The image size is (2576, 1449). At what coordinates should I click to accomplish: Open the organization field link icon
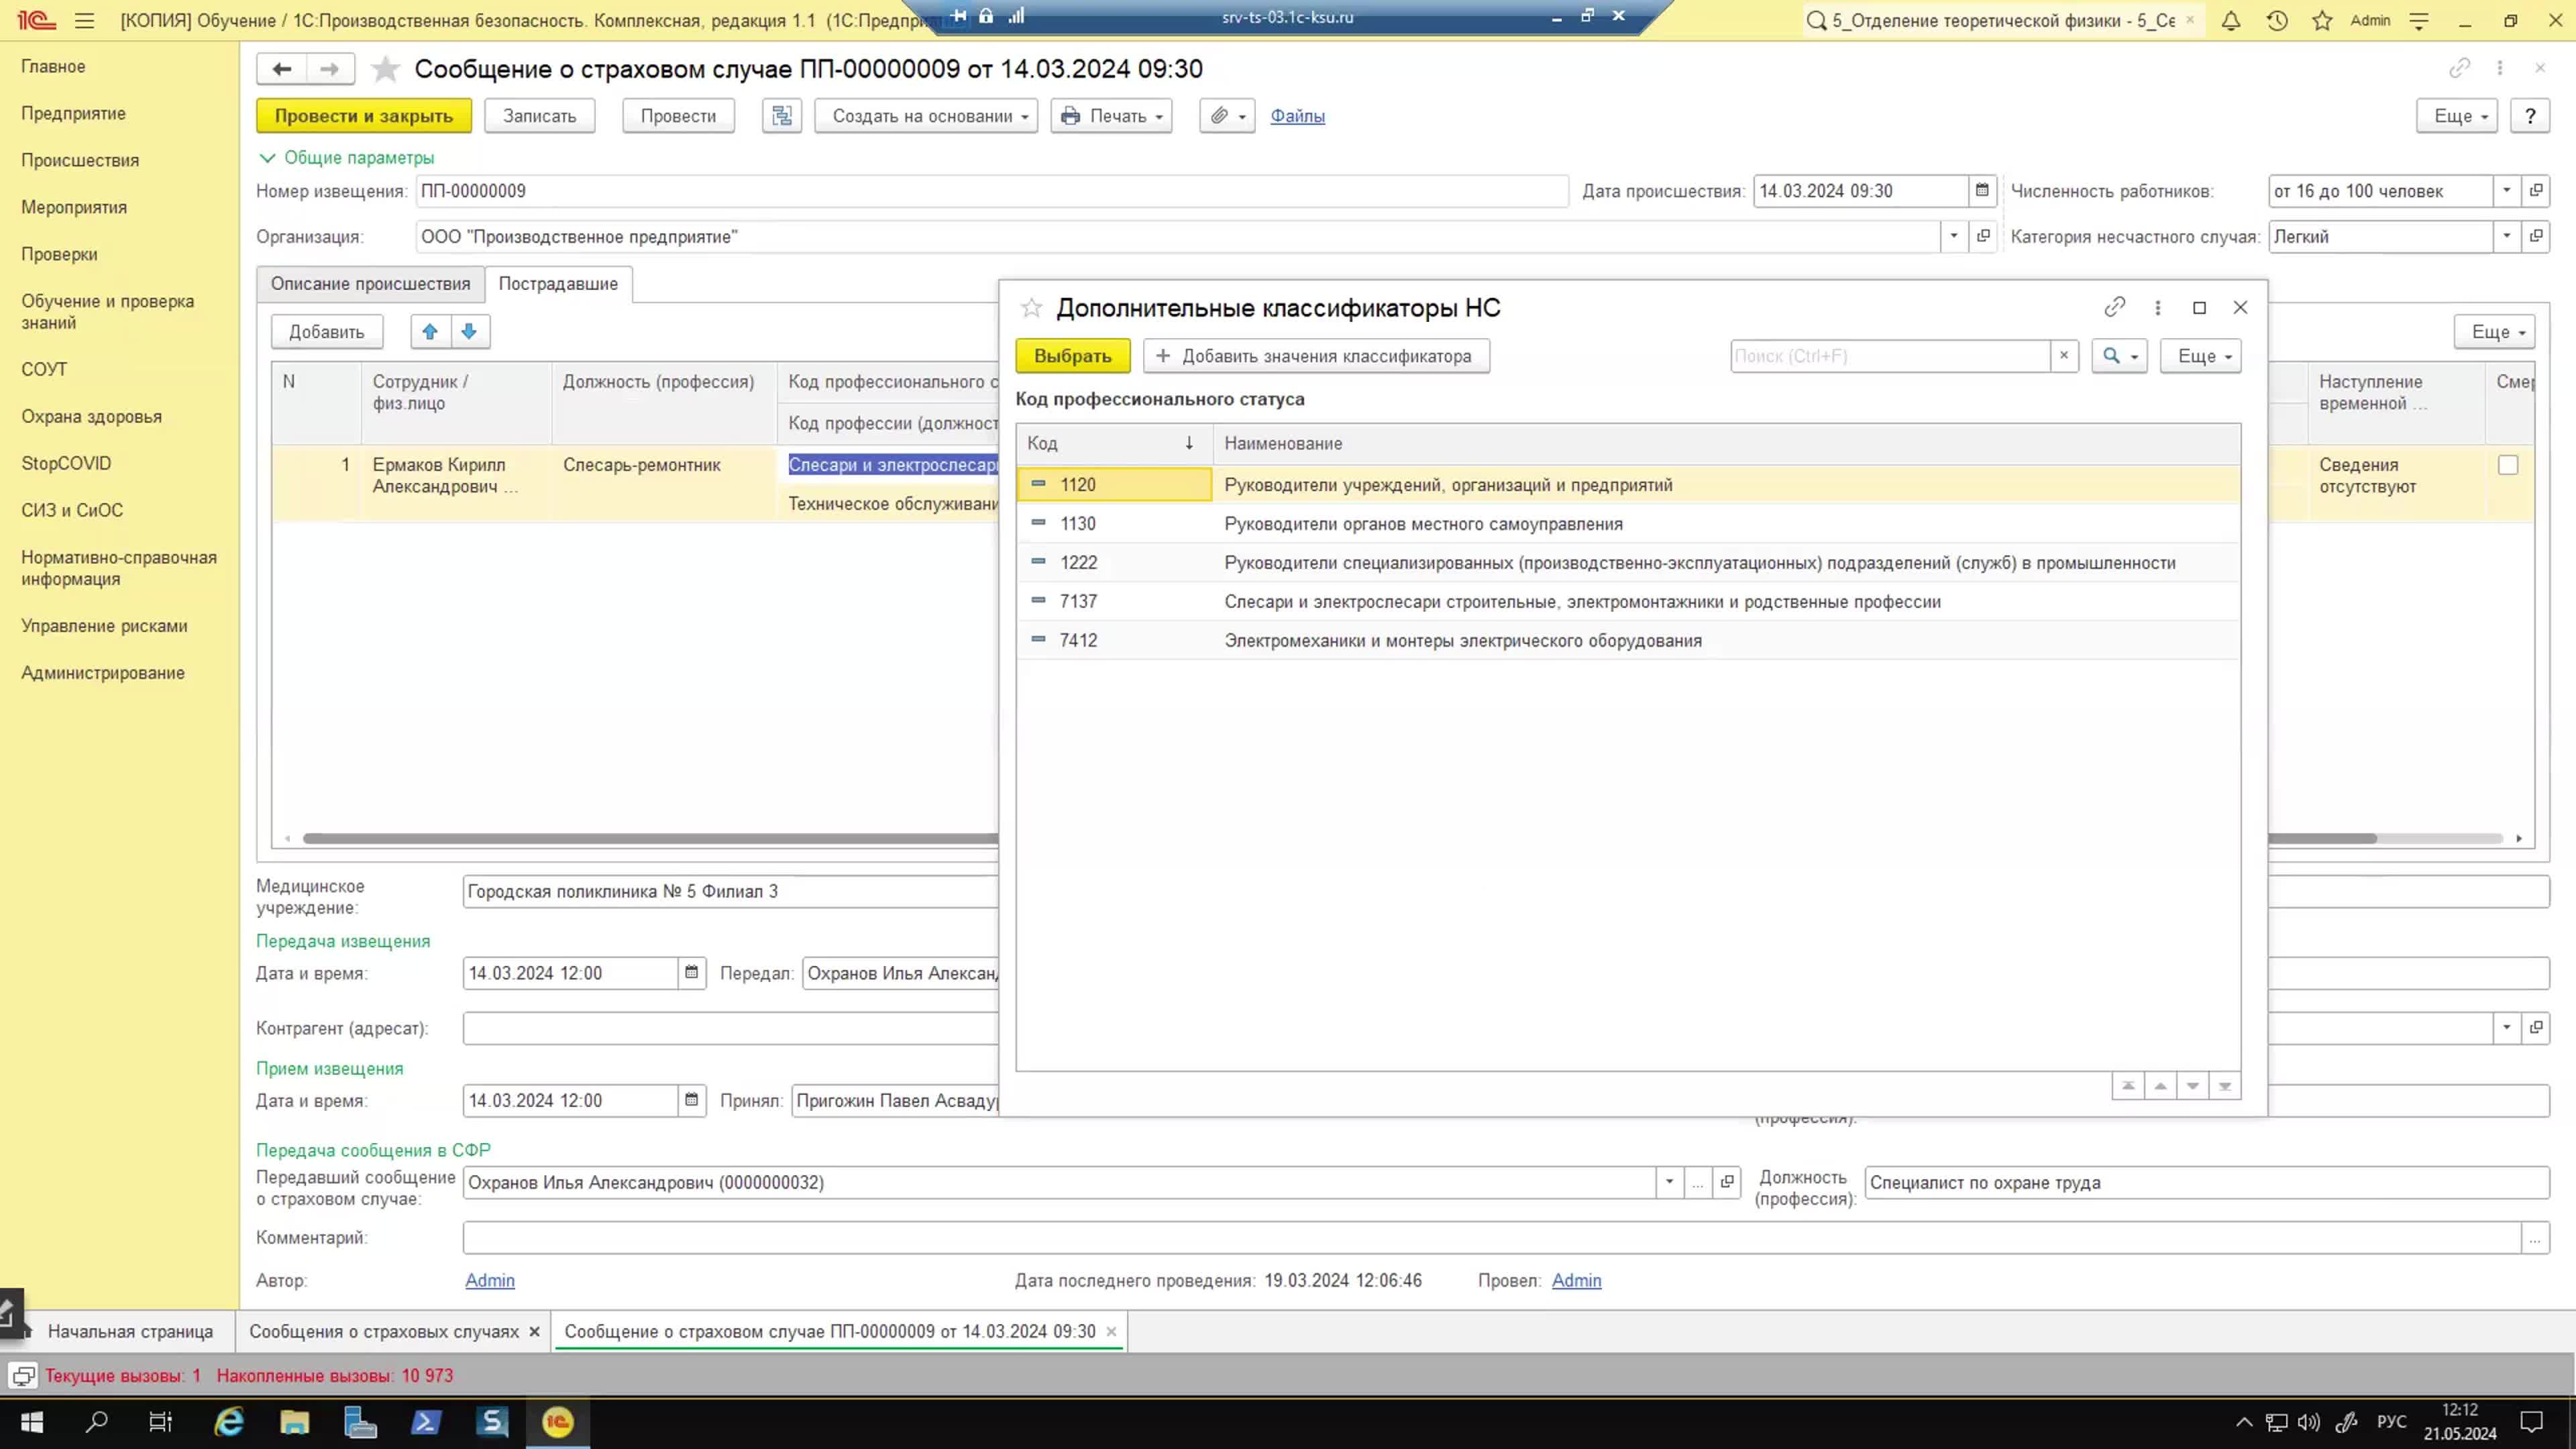click(1983, 237)
